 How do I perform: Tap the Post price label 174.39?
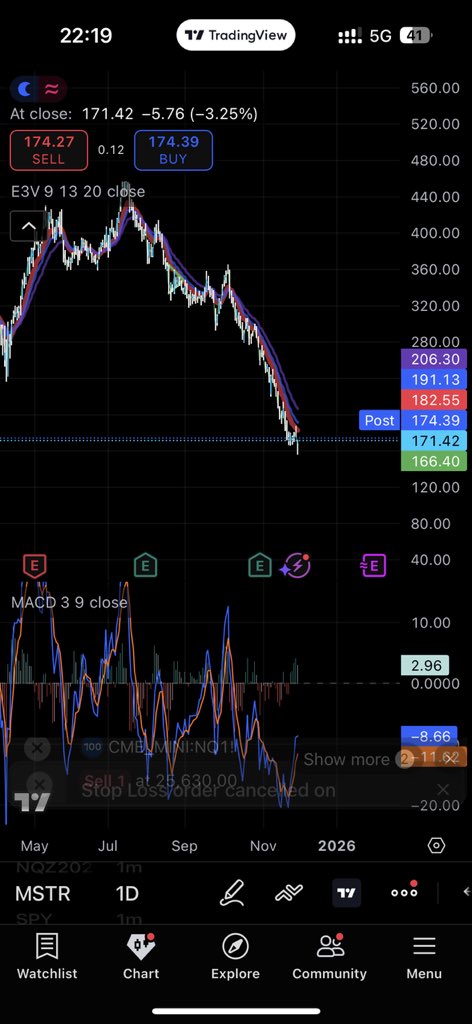(413, 420)
